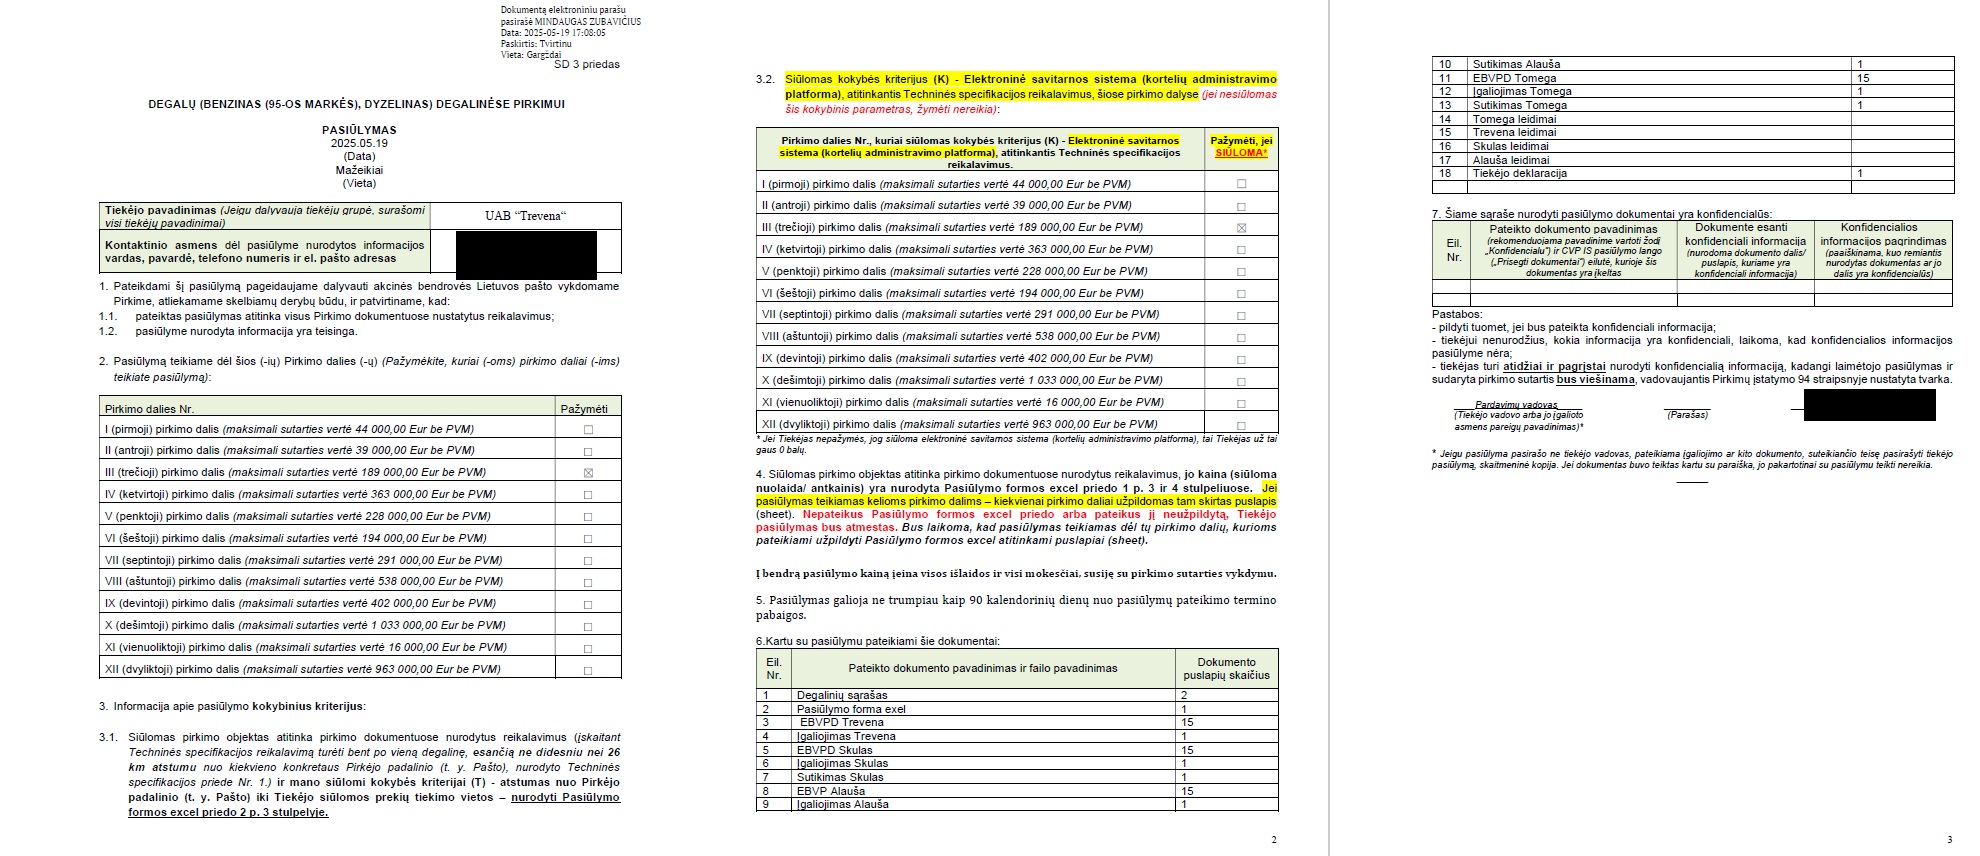Check XII (dvyliktoji) box in Pažymėti column
Image resolution: width=1980 pixels, height=856 pixels.
tap(588, 671)
